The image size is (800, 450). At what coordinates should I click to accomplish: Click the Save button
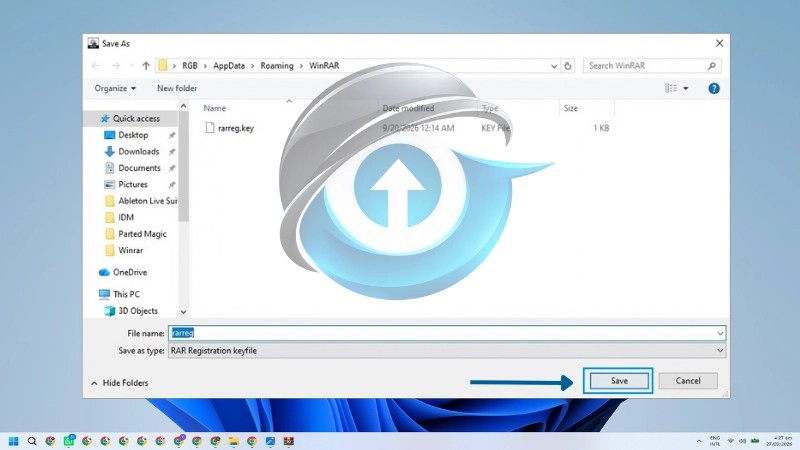(619, 381)
